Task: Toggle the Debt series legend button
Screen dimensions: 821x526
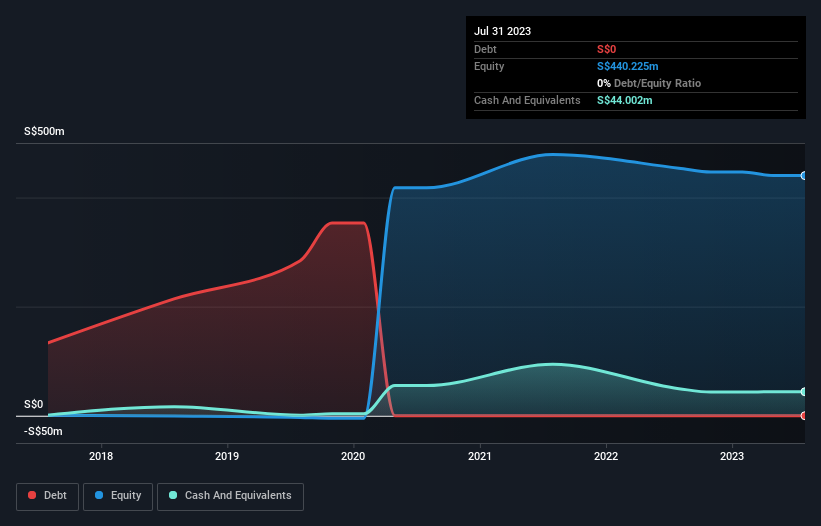Action: pyautogui.click(x=47, y=496)
